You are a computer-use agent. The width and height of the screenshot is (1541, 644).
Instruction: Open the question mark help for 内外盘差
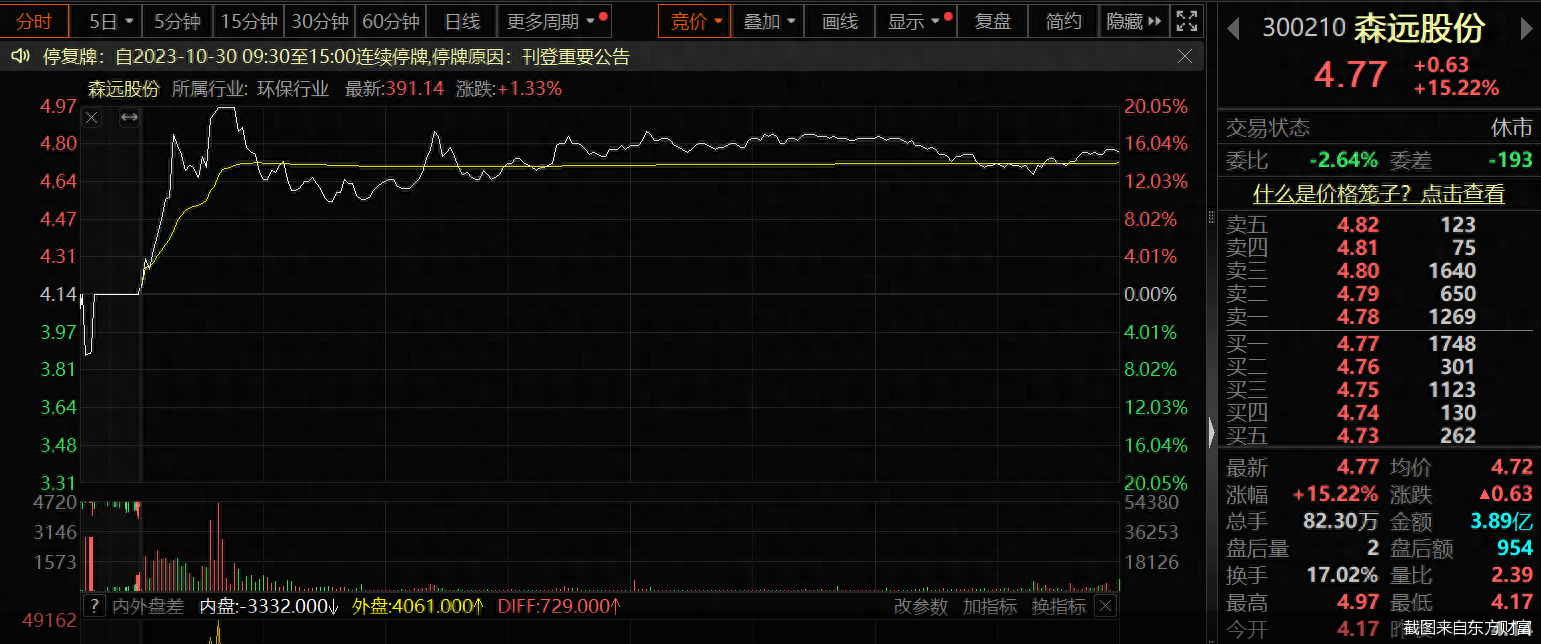(94, 606)
